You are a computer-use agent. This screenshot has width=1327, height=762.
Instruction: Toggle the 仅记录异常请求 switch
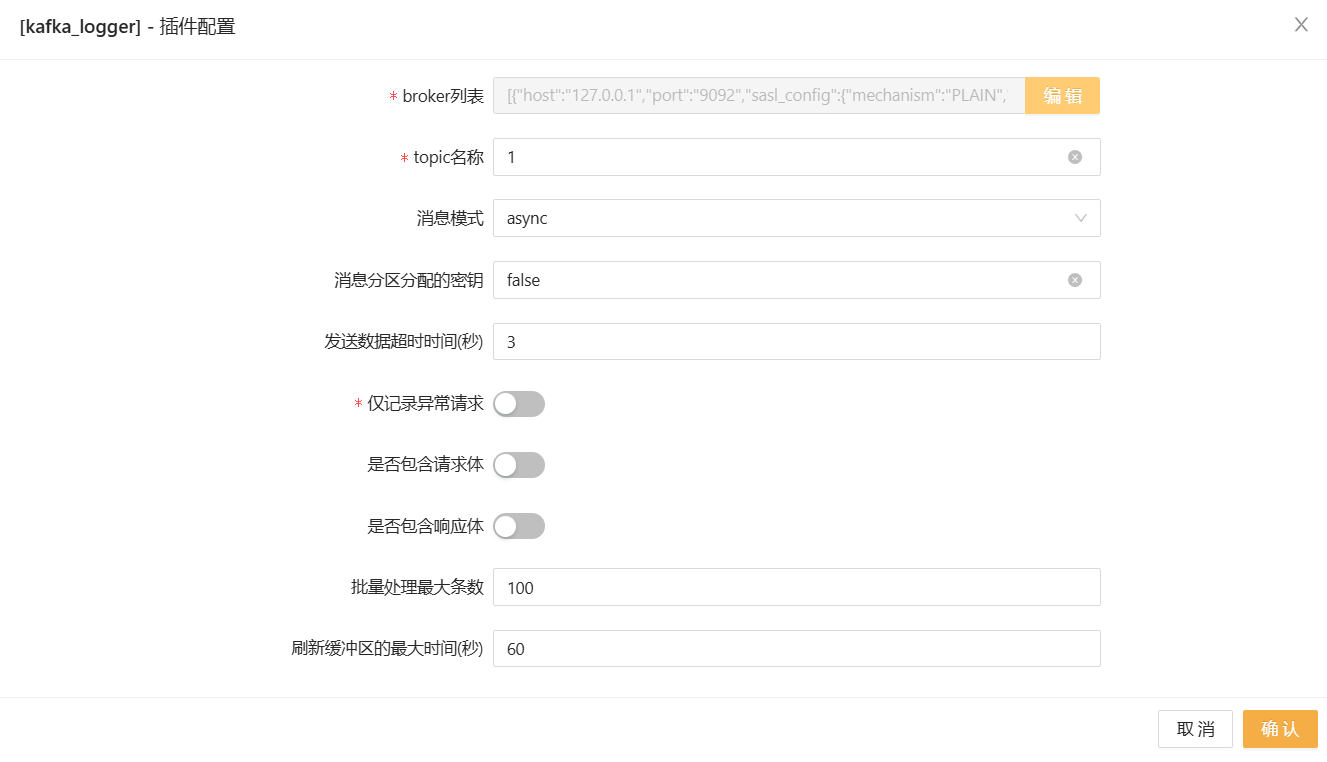click(x=519, y=404)
